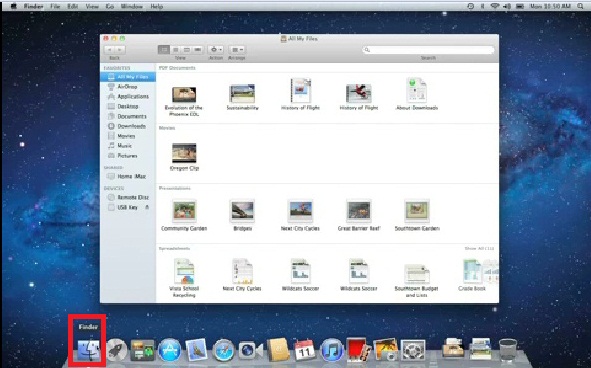
Task: Open the Help menu
Action: coord(156,6)
